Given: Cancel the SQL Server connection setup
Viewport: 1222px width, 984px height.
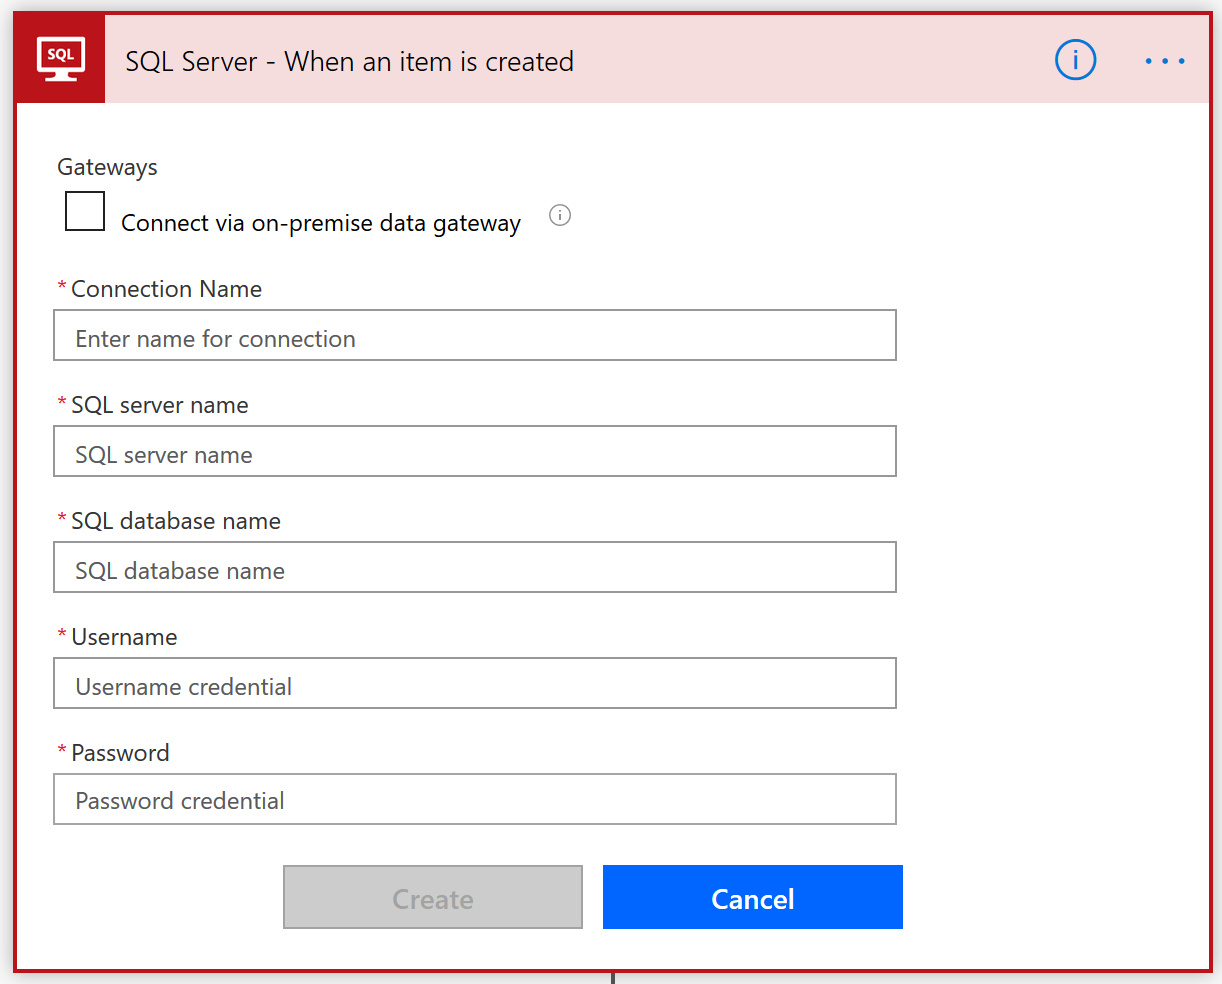Looking at the screenshot, I should pos(753,897).
